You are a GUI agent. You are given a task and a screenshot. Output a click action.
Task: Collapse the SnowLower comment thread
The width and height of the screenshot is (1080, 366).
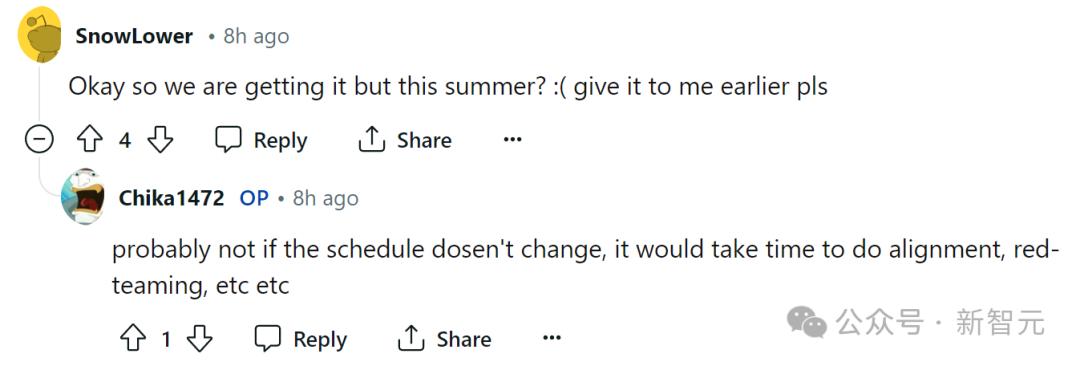[x=39, y=140]
